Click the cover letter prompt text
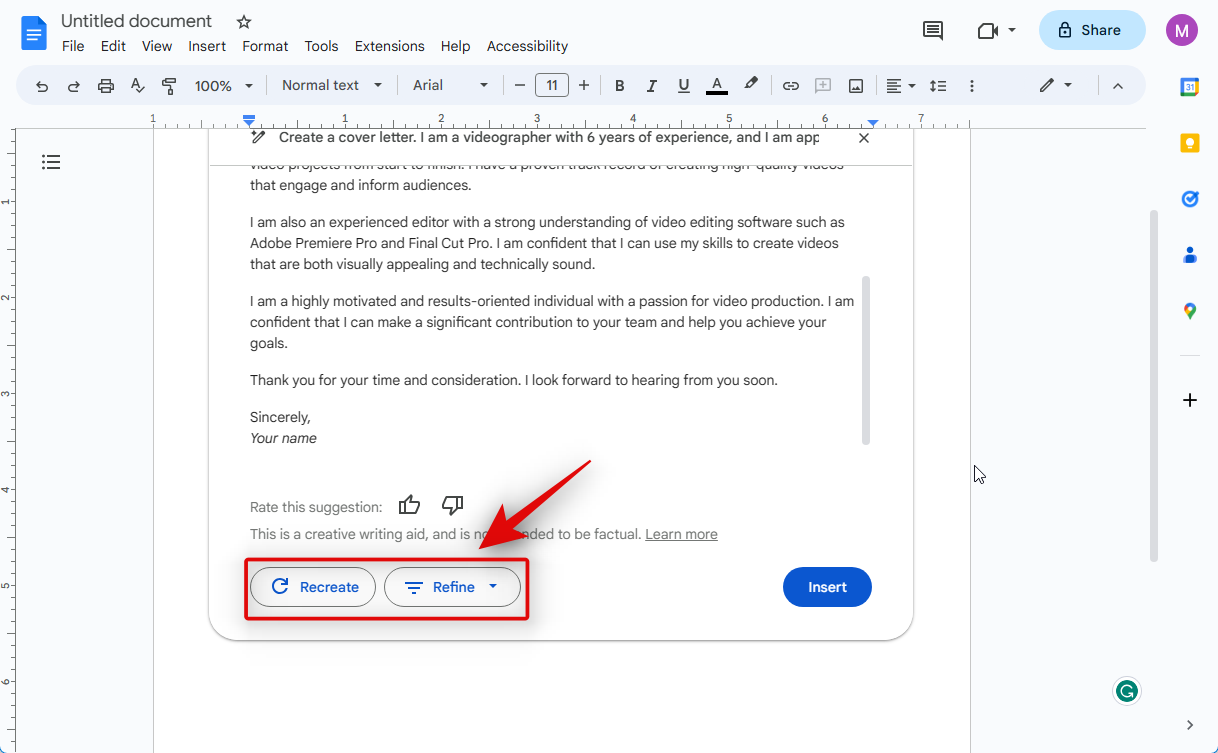 (x=549, y=138)
